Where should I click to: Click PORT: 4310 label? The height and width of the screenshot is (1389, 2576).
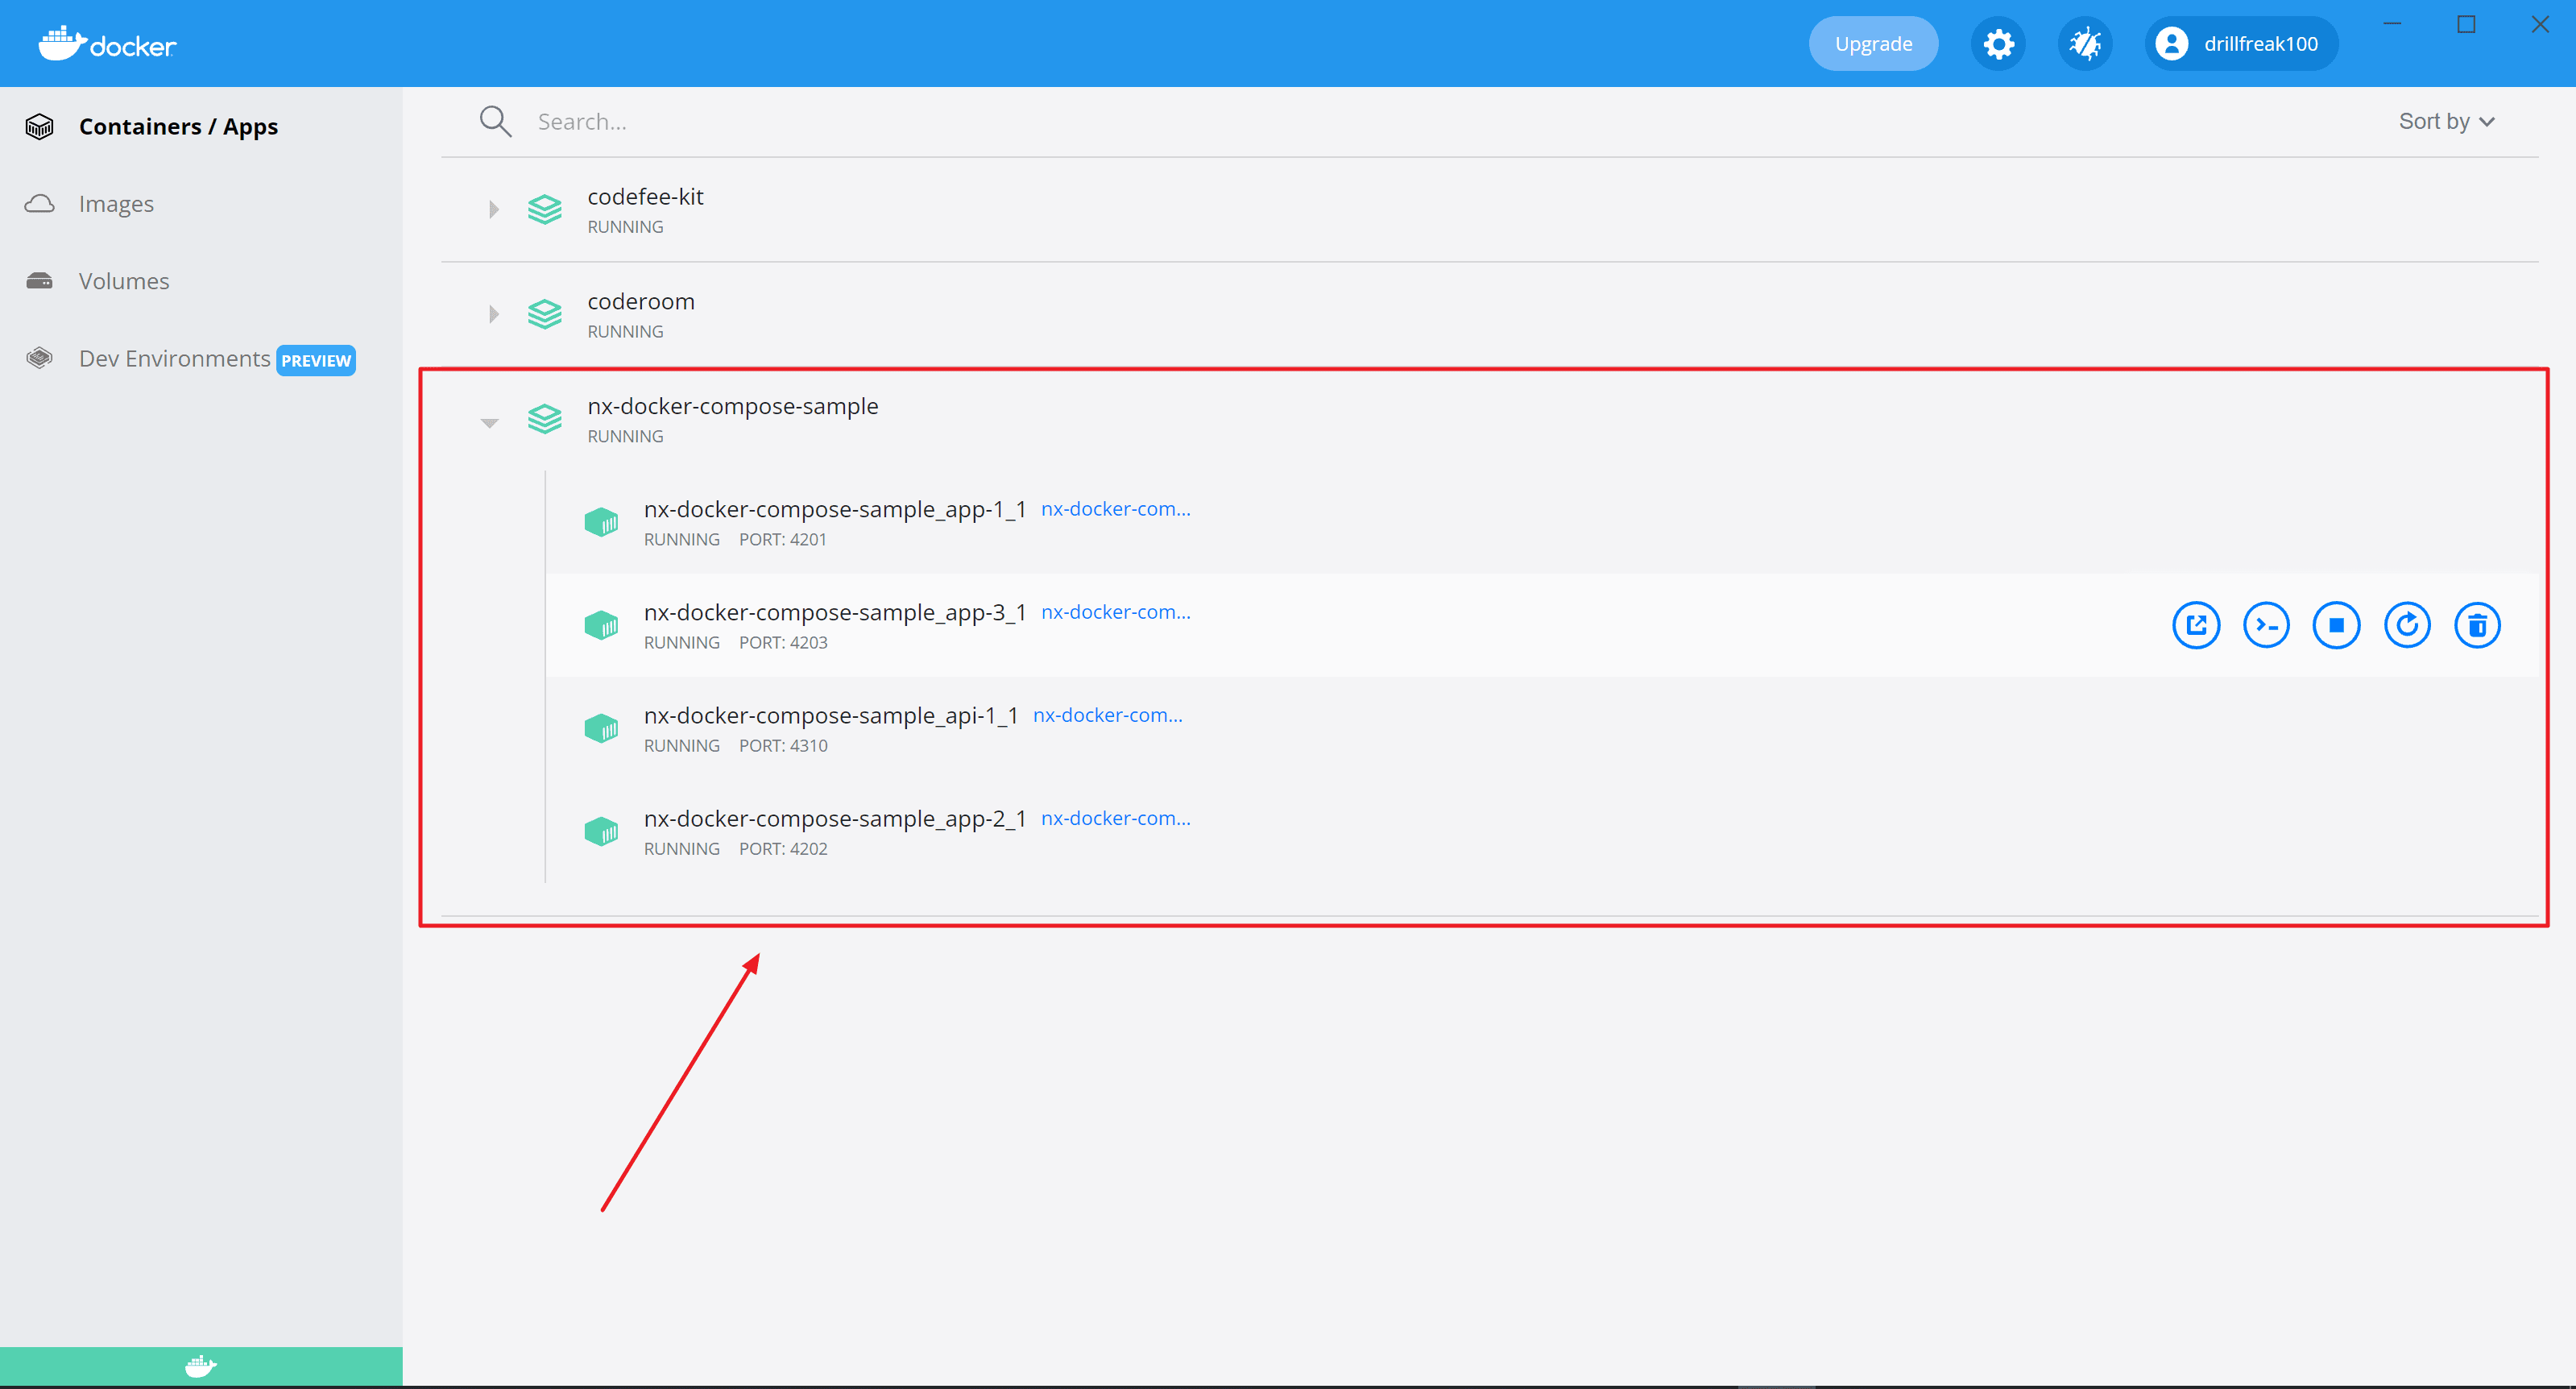(783, 746)
